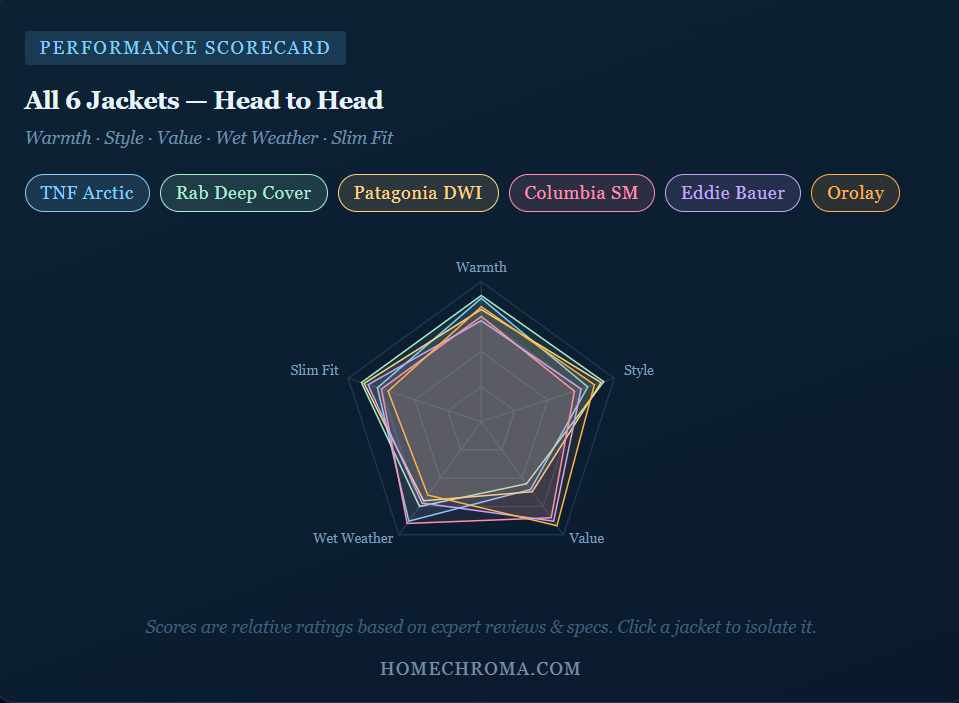This screenshot has height=703, width=959.
Task: Click the Warmth axis label on radar
Action: pos(481,267)
